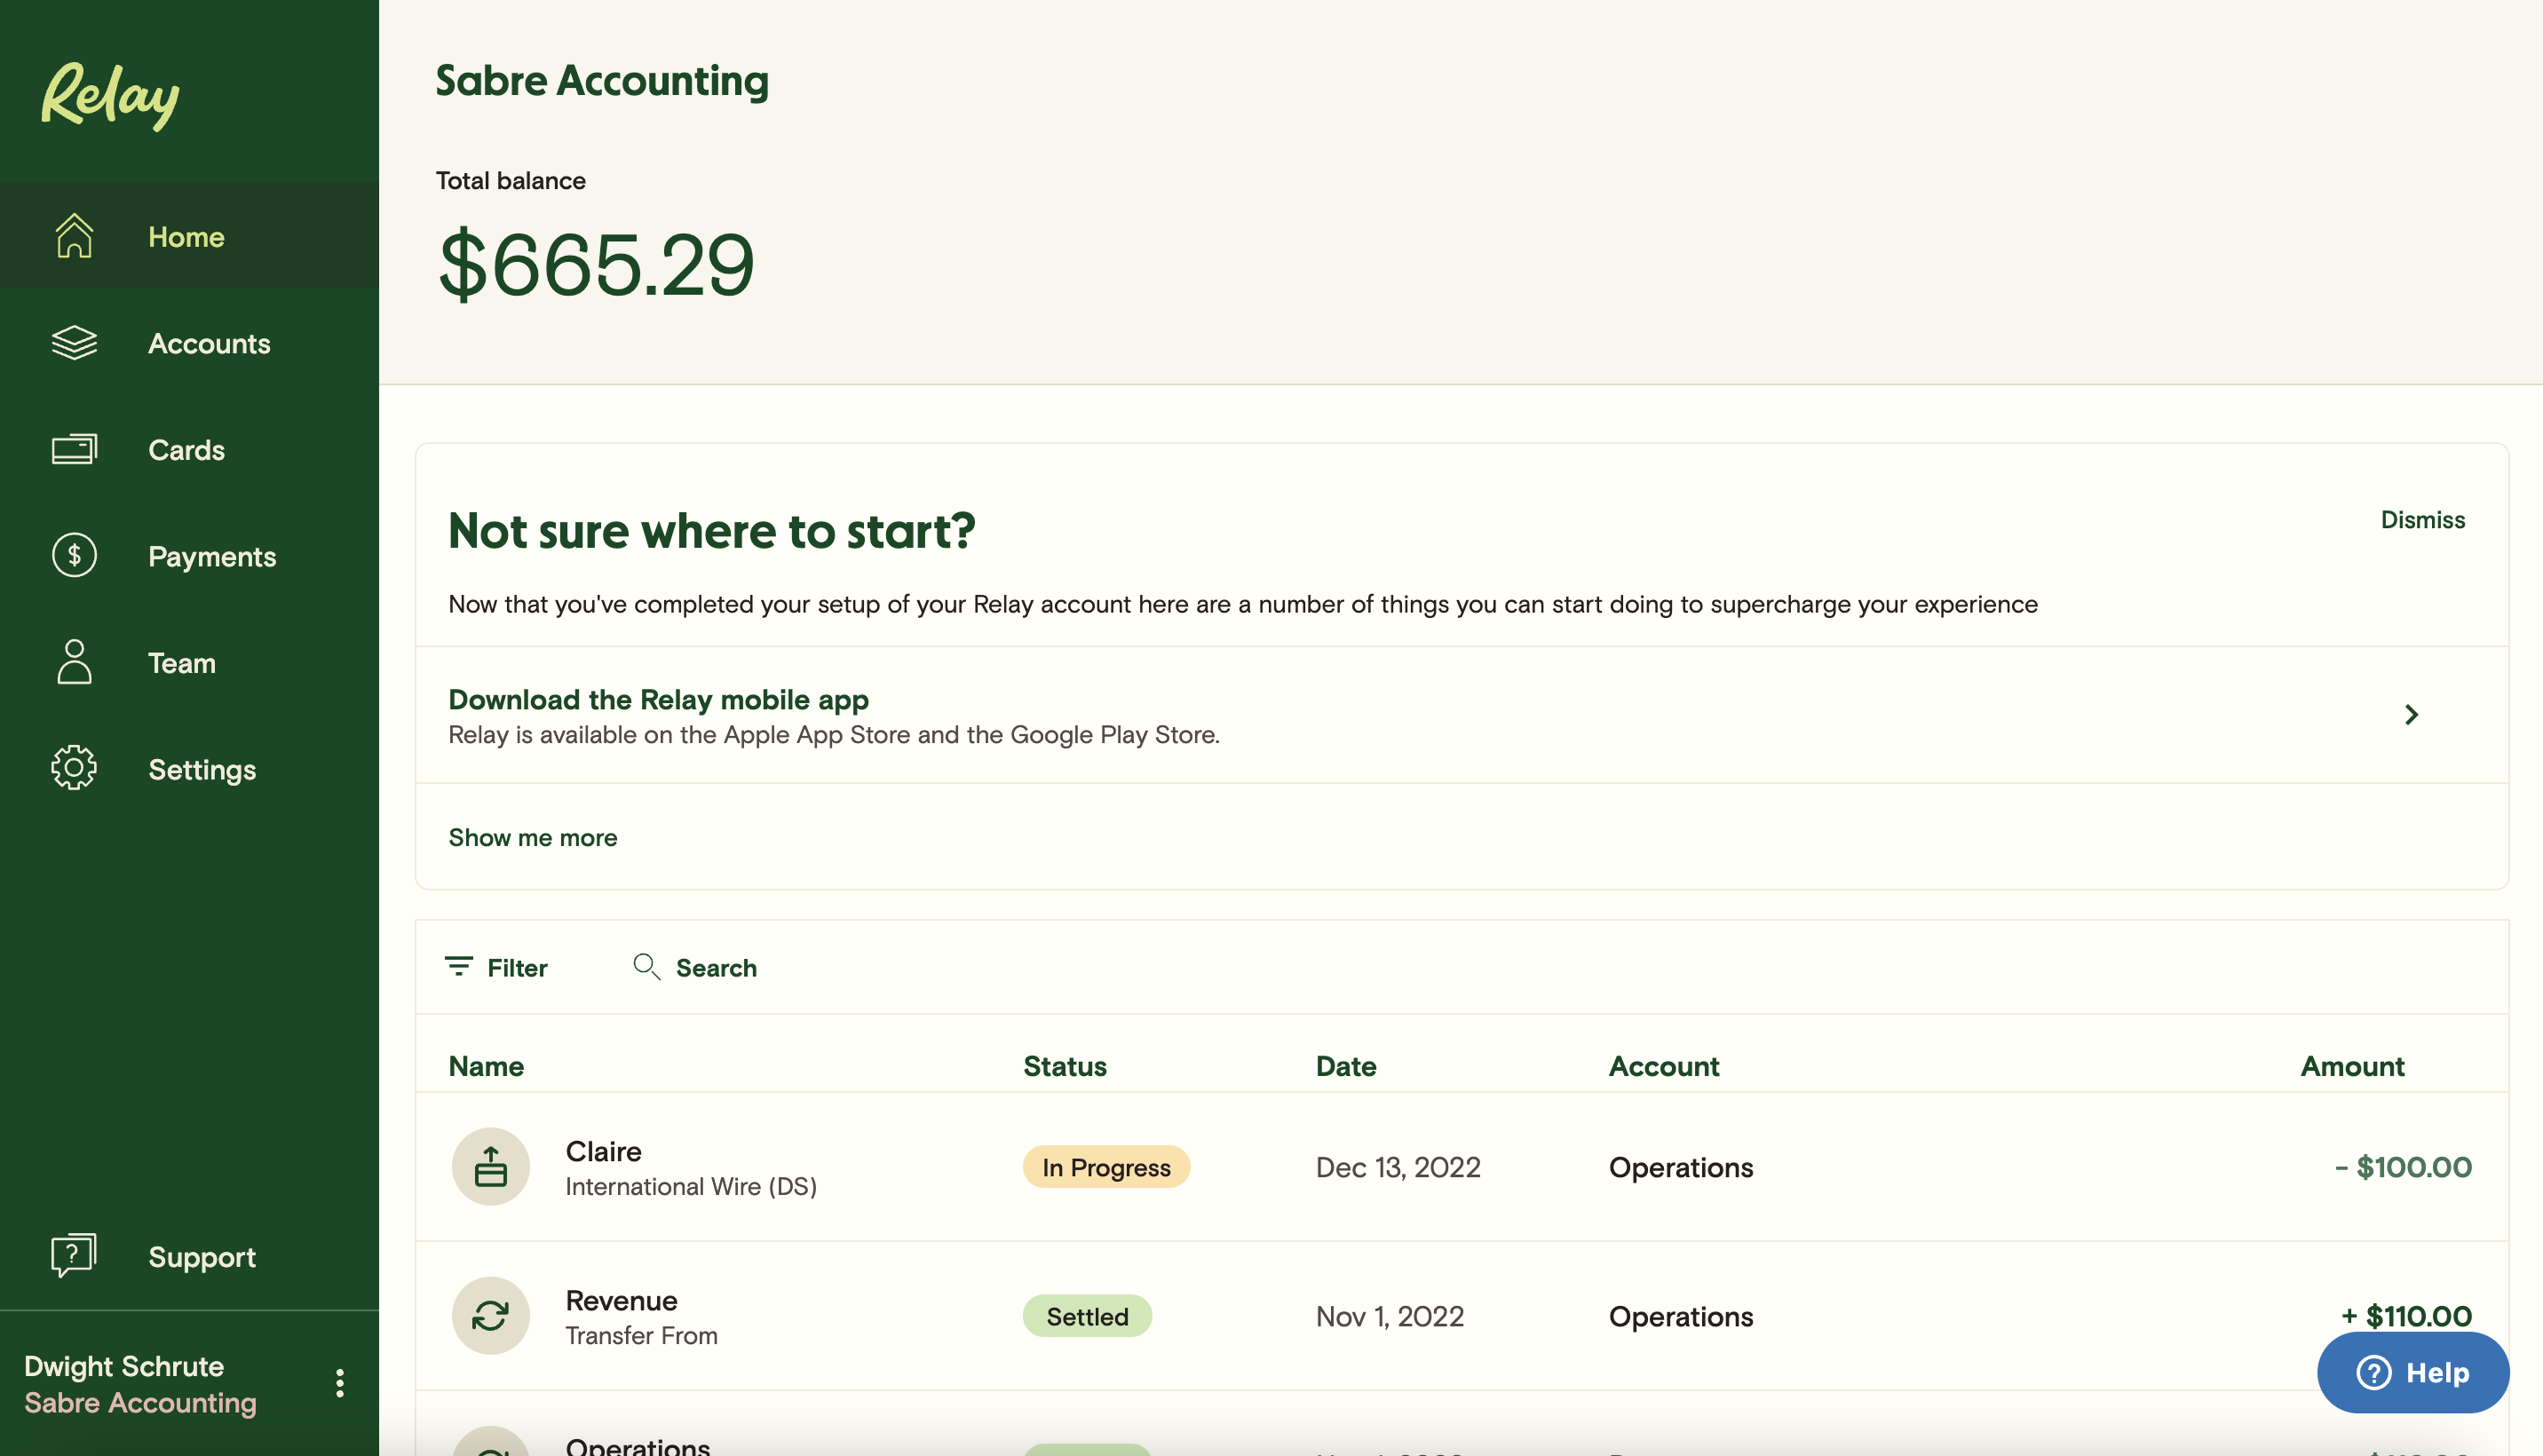Navigate to Payments
The height and width of the screenshot is (1456, 2543).
[190, 556]
